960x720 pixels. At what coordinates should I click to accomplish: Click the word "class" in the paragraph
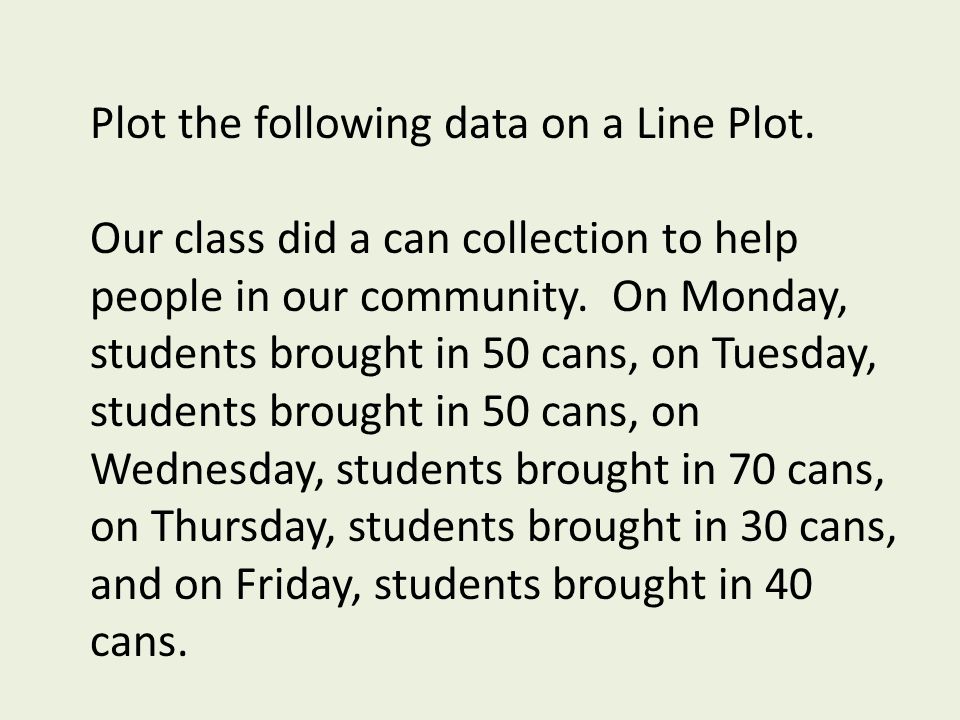pyautogui.click(x=219, y=239)
